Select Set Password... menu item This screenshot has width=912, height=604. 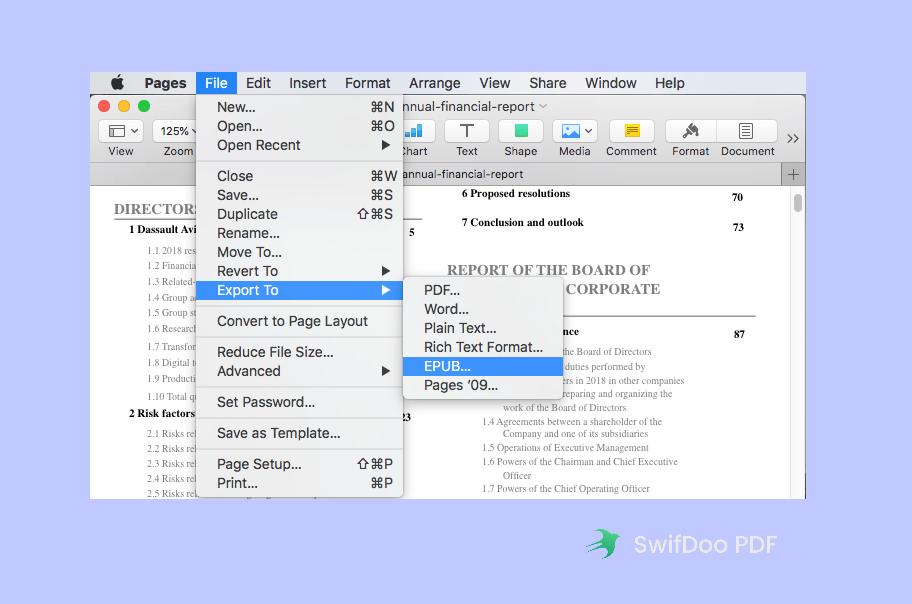click(x=300, y=402)
